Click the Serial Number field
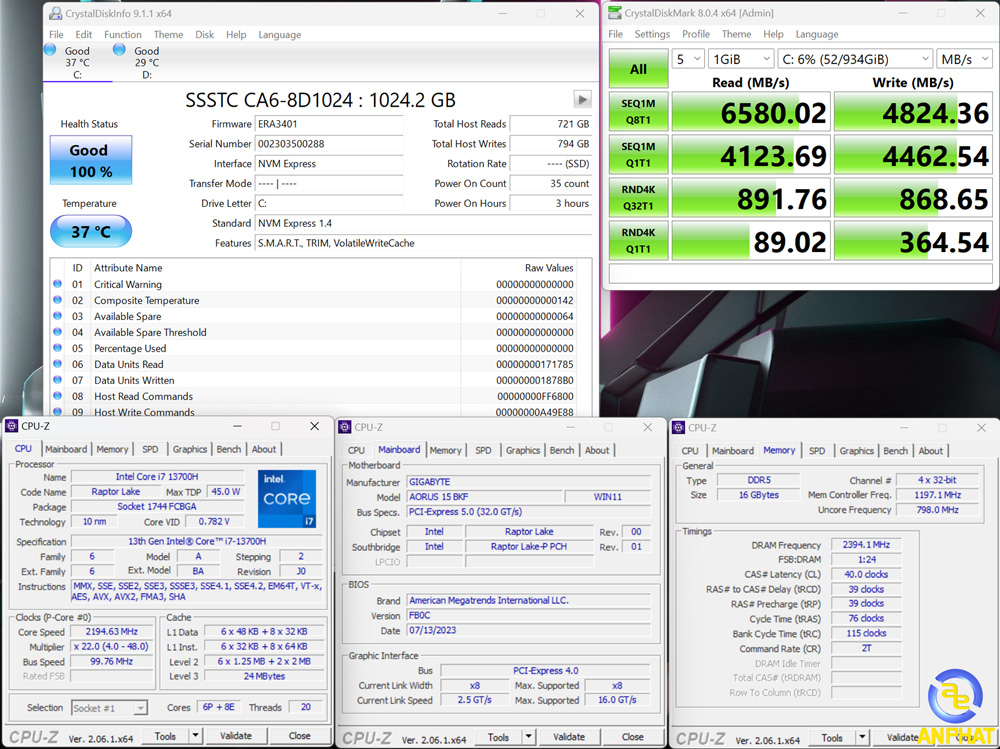The height and width of the screenshot is (749, 1000). [328, 144]
